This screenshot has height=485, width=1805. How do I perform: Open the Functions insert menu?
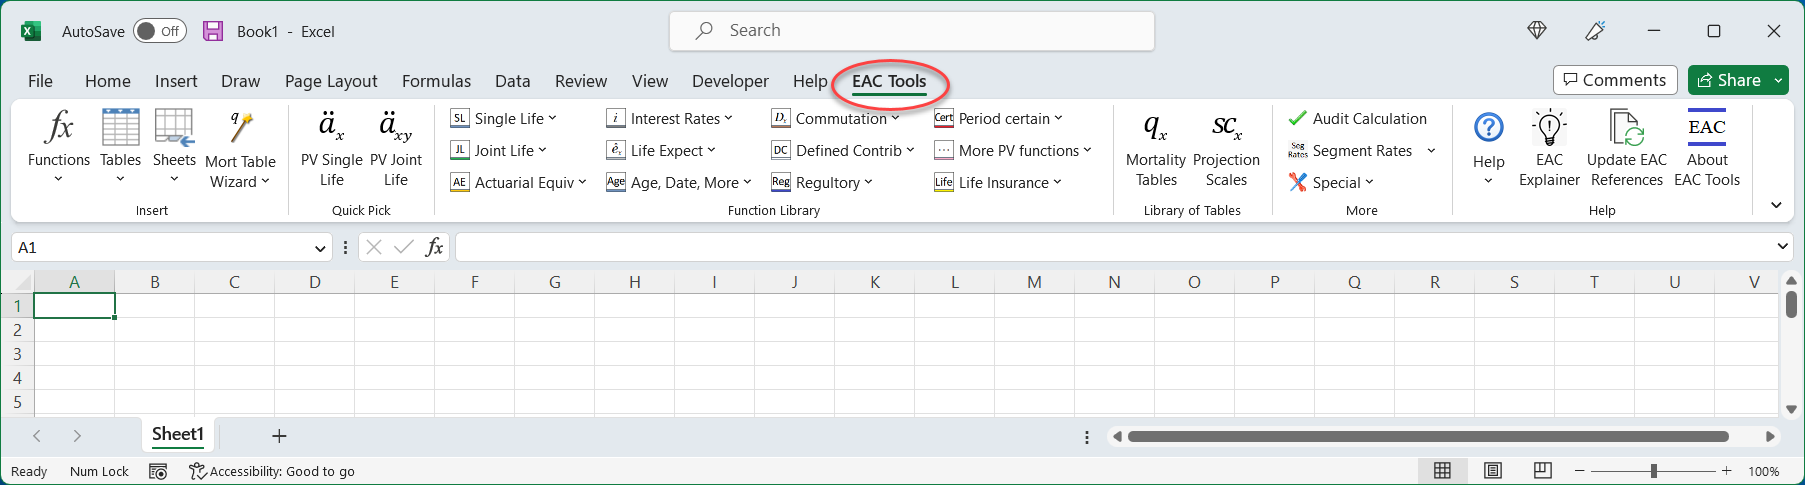pos(59,147)
